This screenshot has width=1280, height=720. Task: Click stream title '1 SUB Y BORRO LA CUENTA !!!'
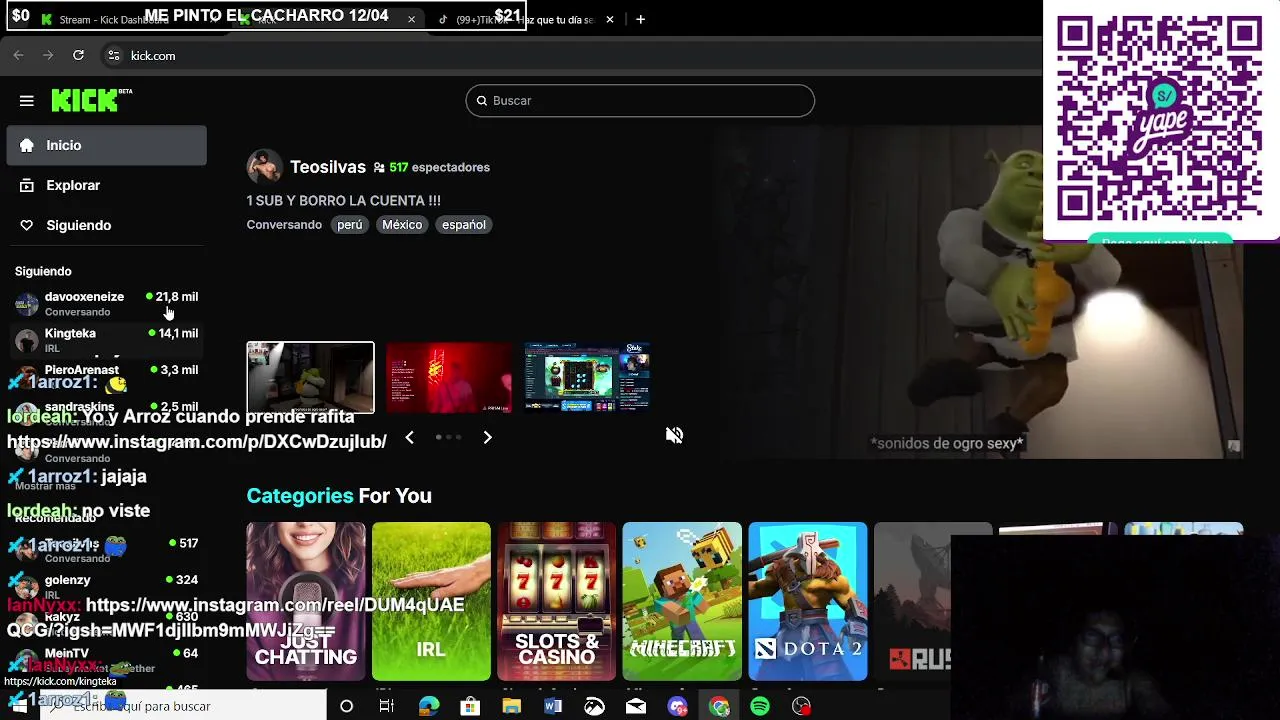pyautogui.click(x=344, y=201)
